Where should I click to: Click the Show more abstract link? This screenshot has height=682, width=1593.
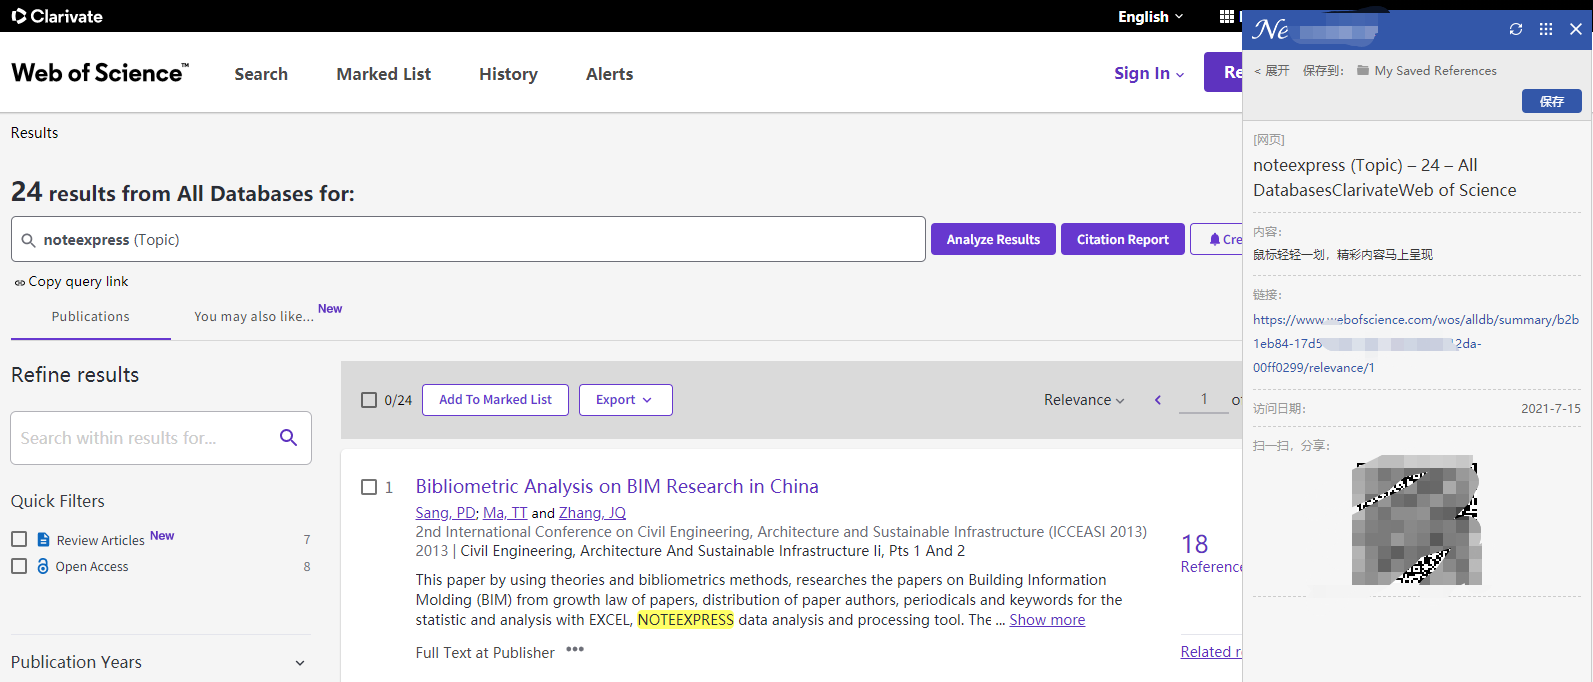1047,620
